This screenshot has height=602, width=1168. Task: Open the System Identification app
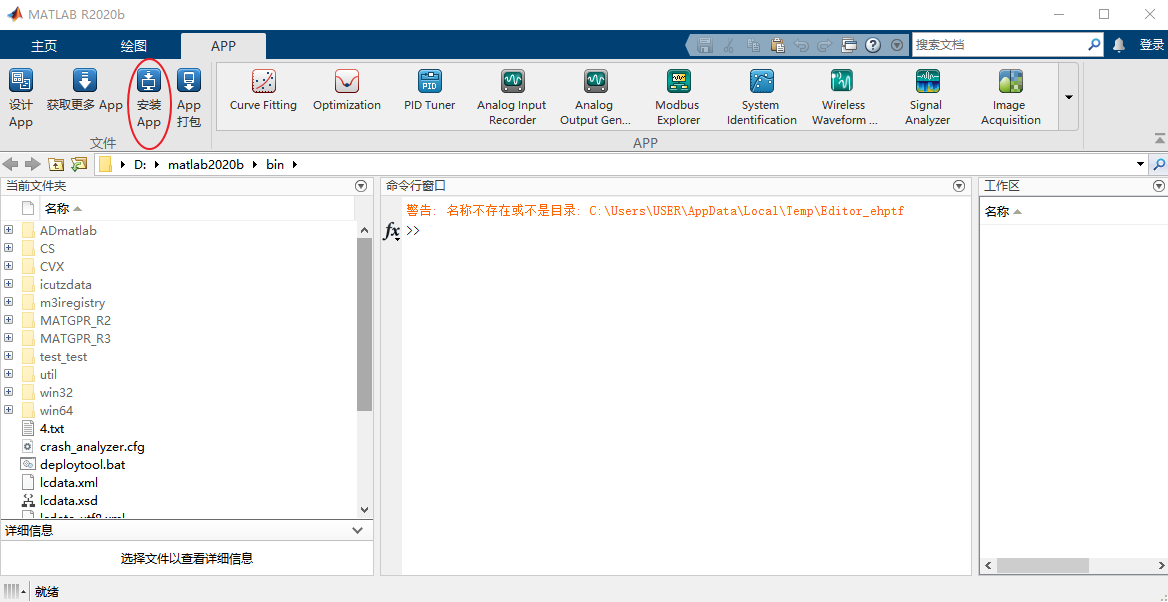pos(761,98)
